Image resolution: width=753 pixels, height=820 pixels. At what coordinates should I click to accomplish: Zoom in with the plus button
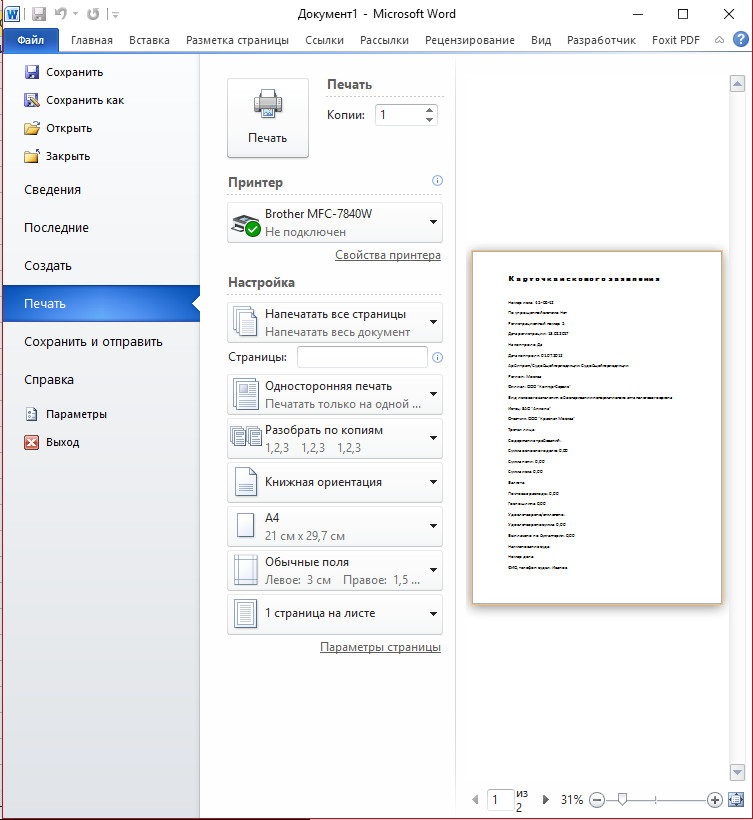coord(714,800)
